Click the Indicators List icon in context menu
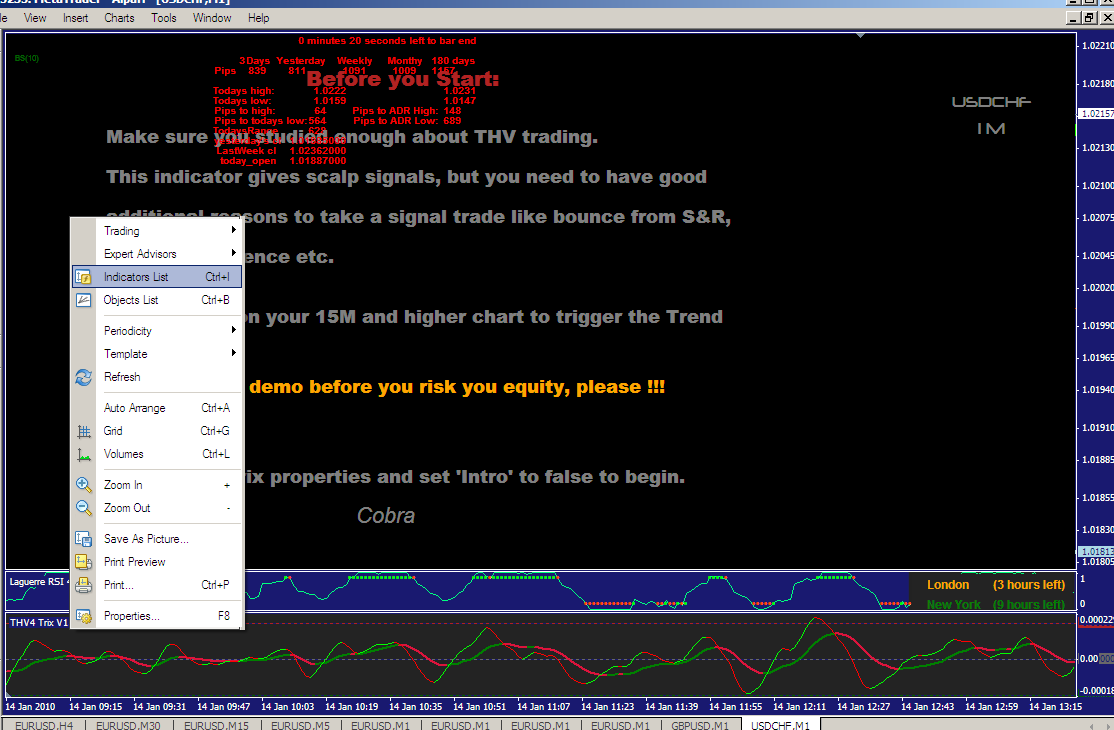1114x730 pixels. pyautogui.click(x=83, y=277)
